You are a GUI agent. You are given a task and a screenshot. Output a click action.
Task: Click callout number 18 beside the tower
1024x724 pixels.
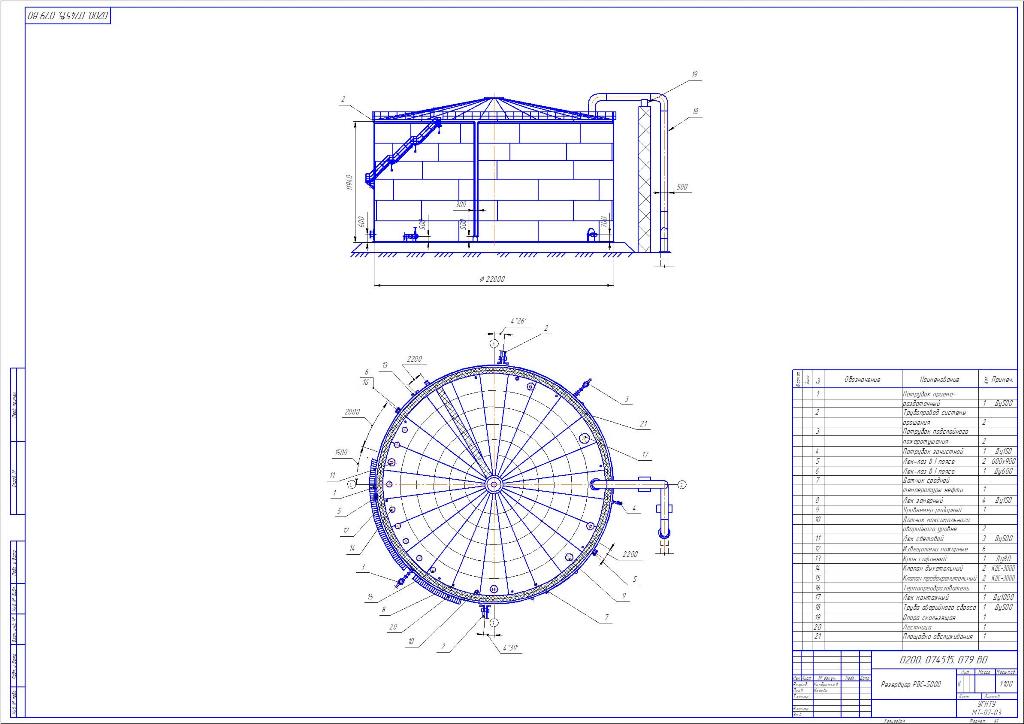click(695, 112)
